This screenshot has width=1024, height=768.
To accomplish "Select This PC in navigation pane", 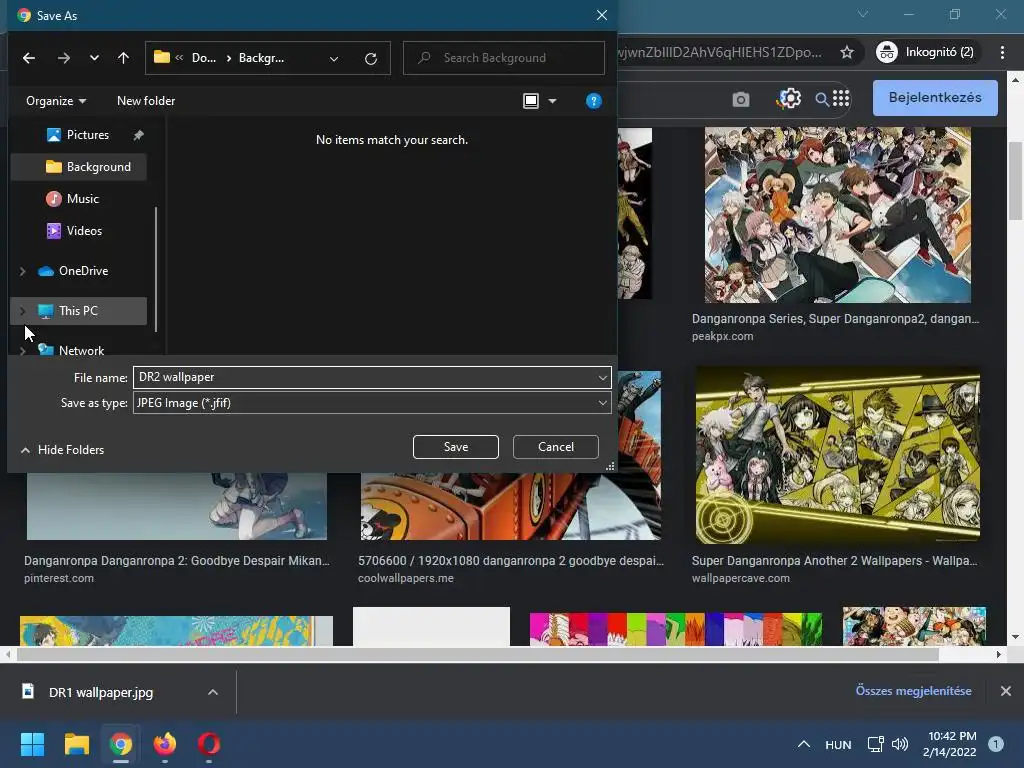I will (78, 311).
